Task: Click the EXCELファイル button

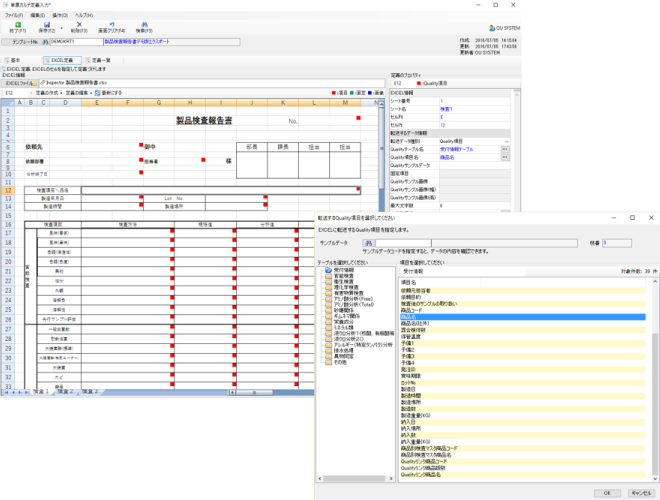Action: pyautogui.click(x=20, y=83)
